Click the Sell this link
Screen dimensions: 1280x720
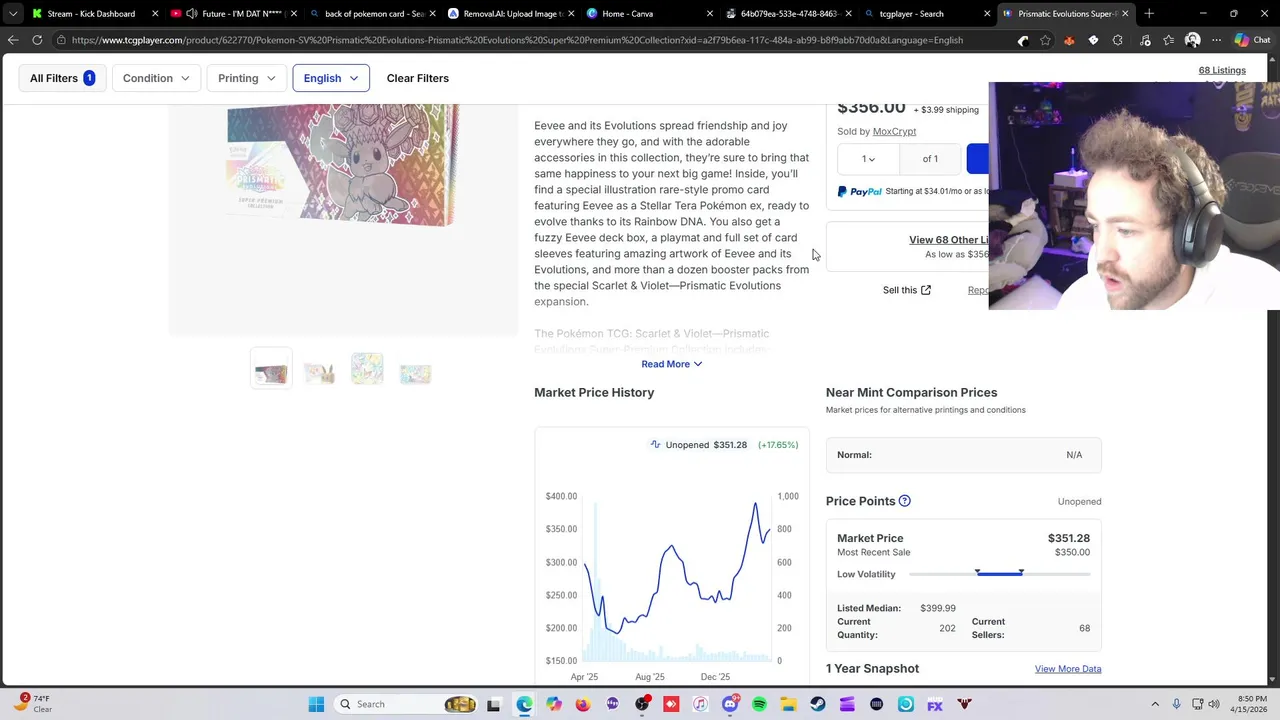tap(906, 290)
